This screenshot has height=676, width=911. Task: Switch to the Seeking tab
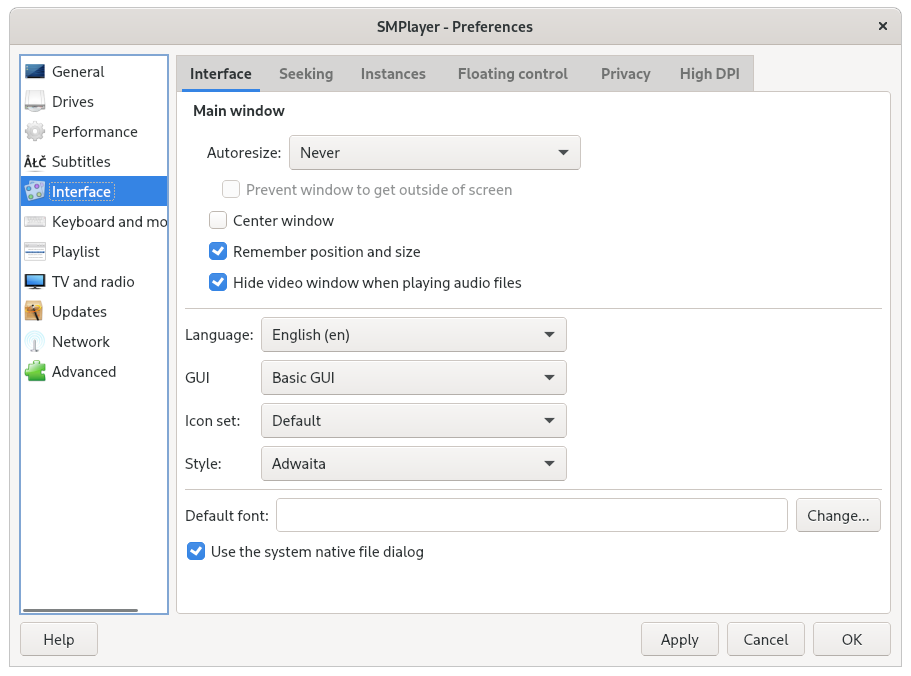click(x=306, y=74)
